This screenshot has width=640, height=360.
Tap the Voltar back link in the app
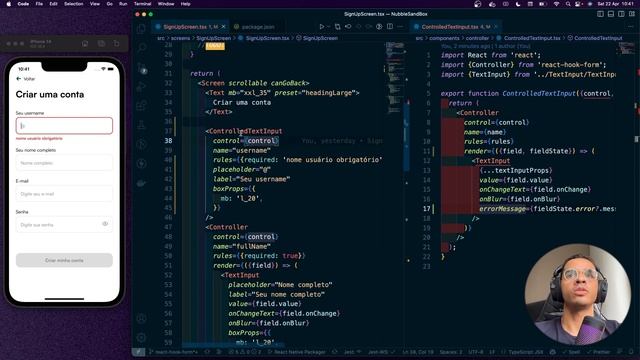point(26,79)
